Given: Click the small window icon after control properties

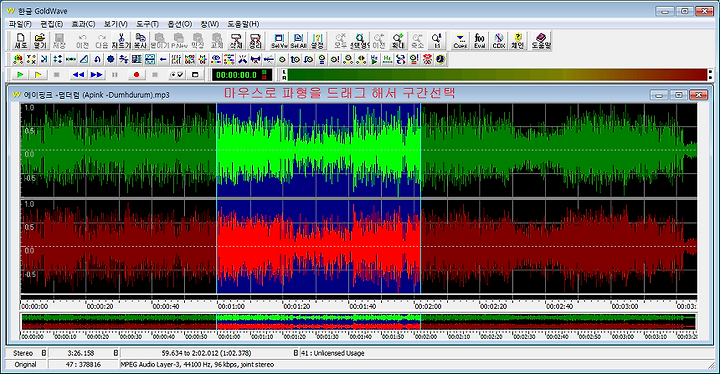Looking at the screenshot, I should point(195,74).
